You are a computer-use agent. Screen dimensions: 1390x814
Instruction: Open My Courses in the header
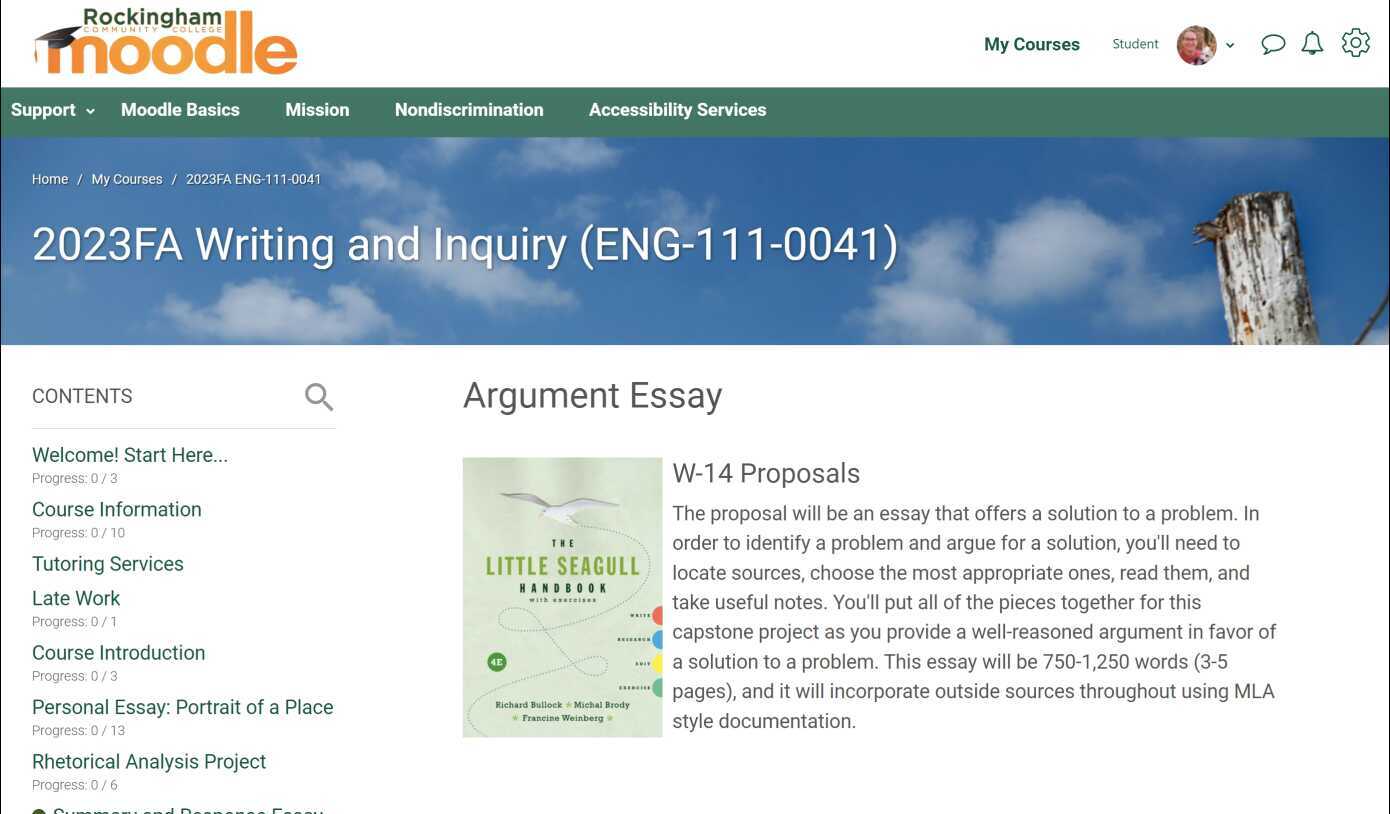point(1032,44)
